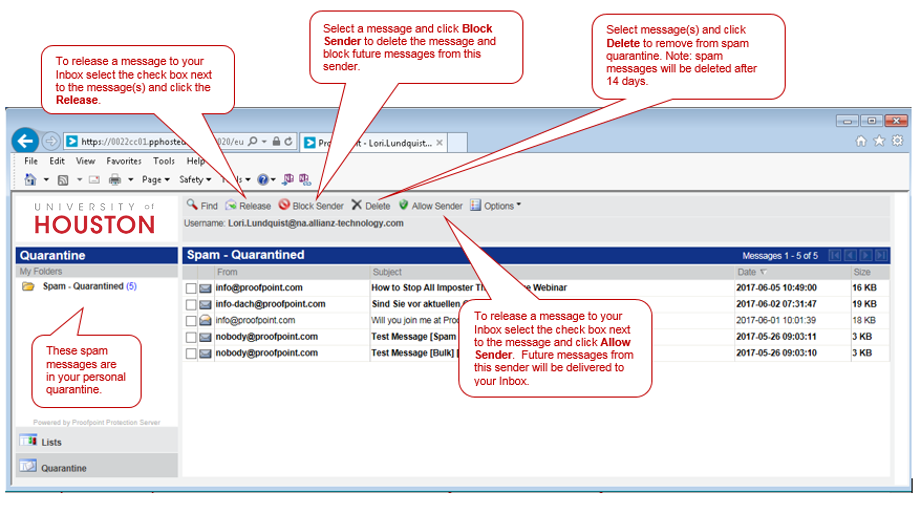Check the box for Will you join me message

pyautogui.click(x=191, y=321)
